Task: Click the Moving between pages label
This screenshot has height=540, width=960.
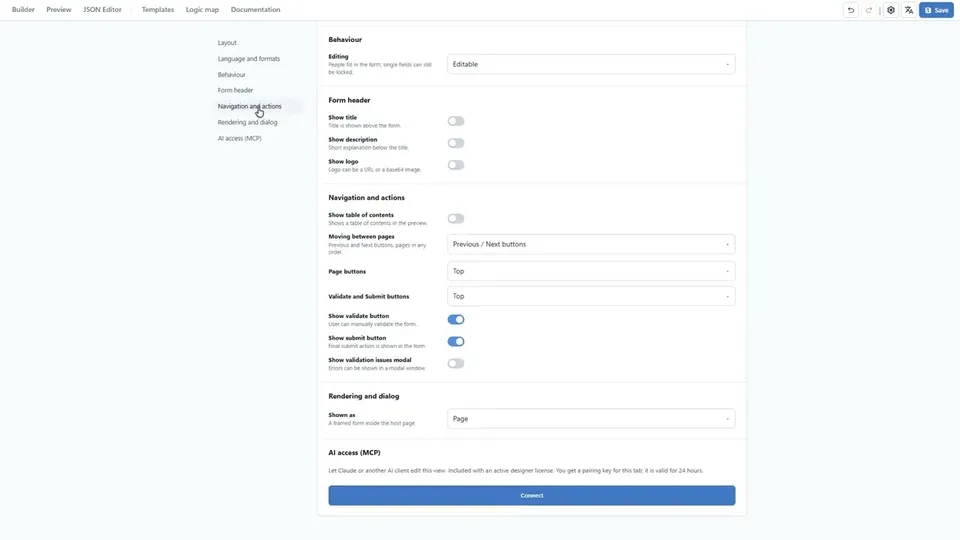Action: click(361, 236)
